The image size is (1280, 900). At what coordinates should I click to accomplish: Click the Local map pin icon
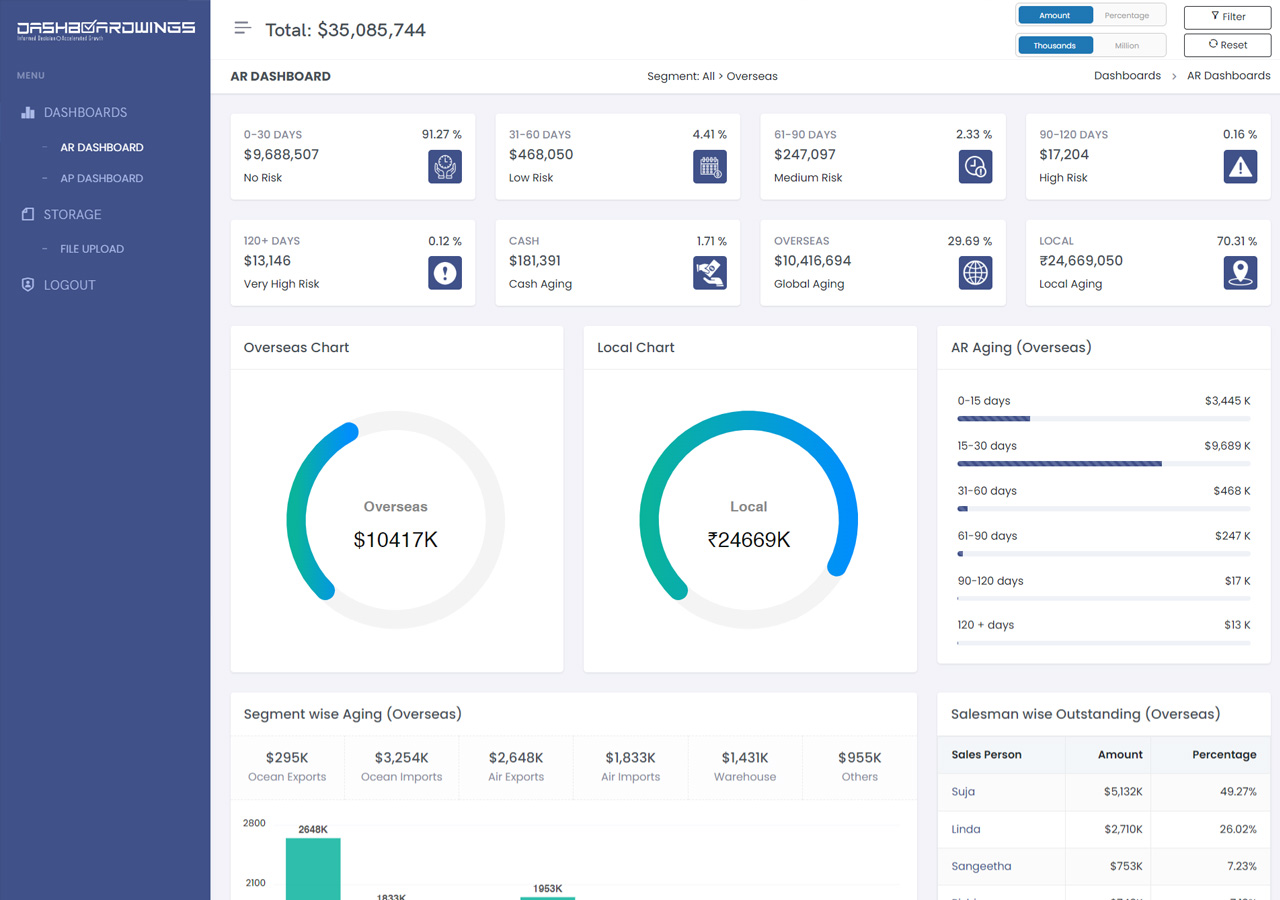point(1240,273)
